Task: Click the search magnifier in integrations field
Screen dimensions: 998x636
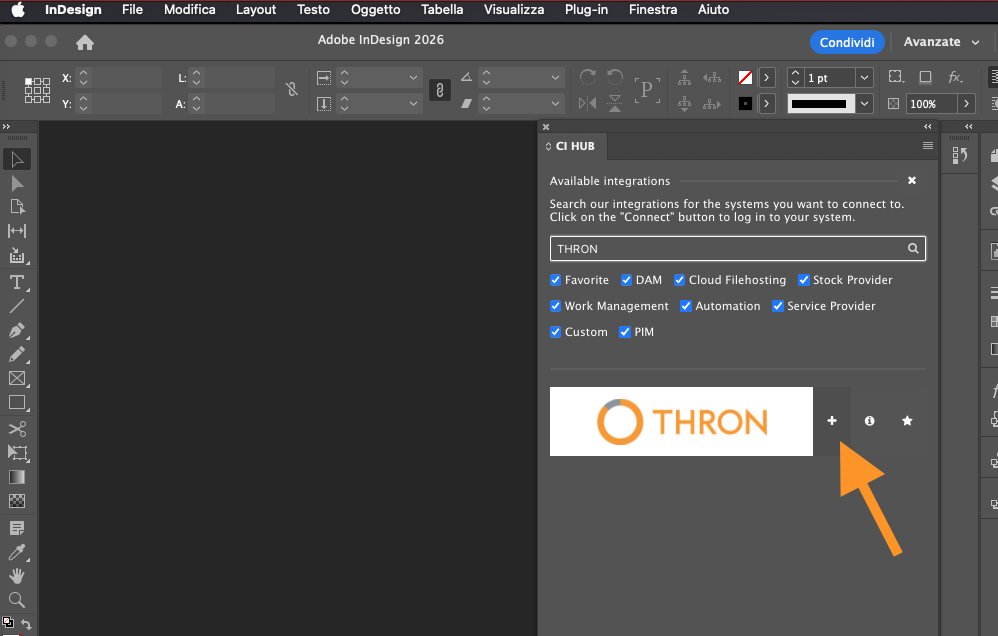Action: [913, 248]
